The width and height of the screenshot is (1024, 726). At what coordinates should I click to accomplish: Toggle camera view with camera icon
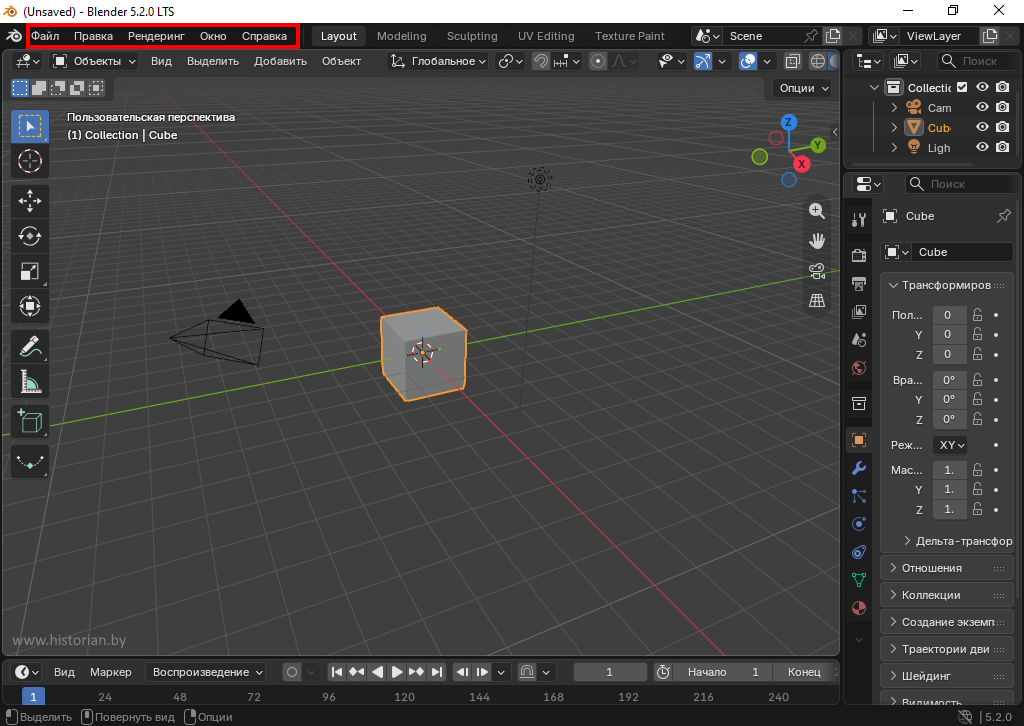817,271
